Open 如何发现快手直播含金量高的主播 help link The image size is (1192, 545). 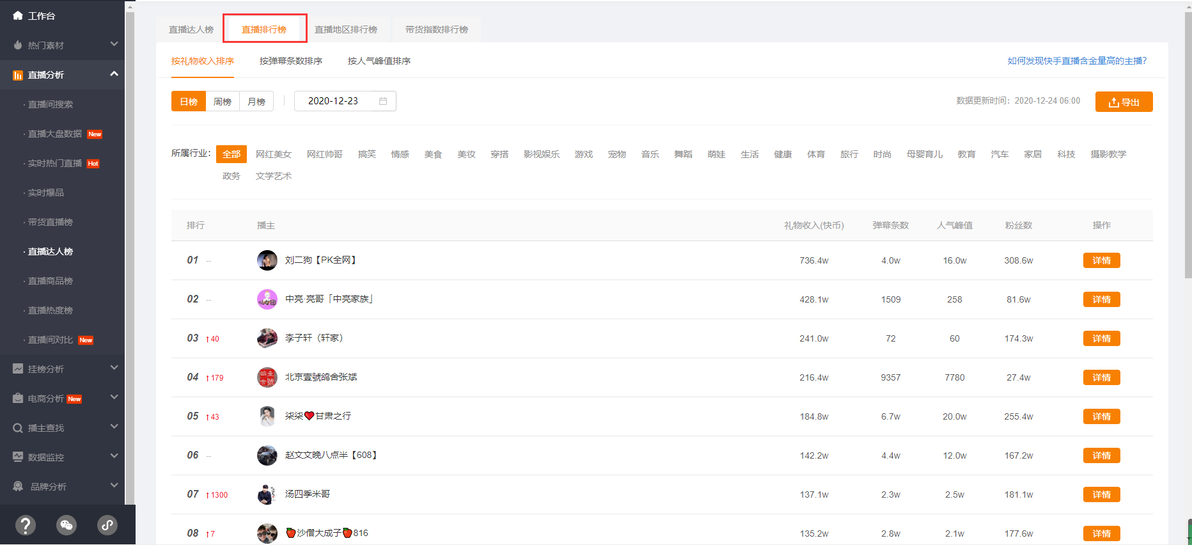pyautogui.click(x=1077, y=61)
